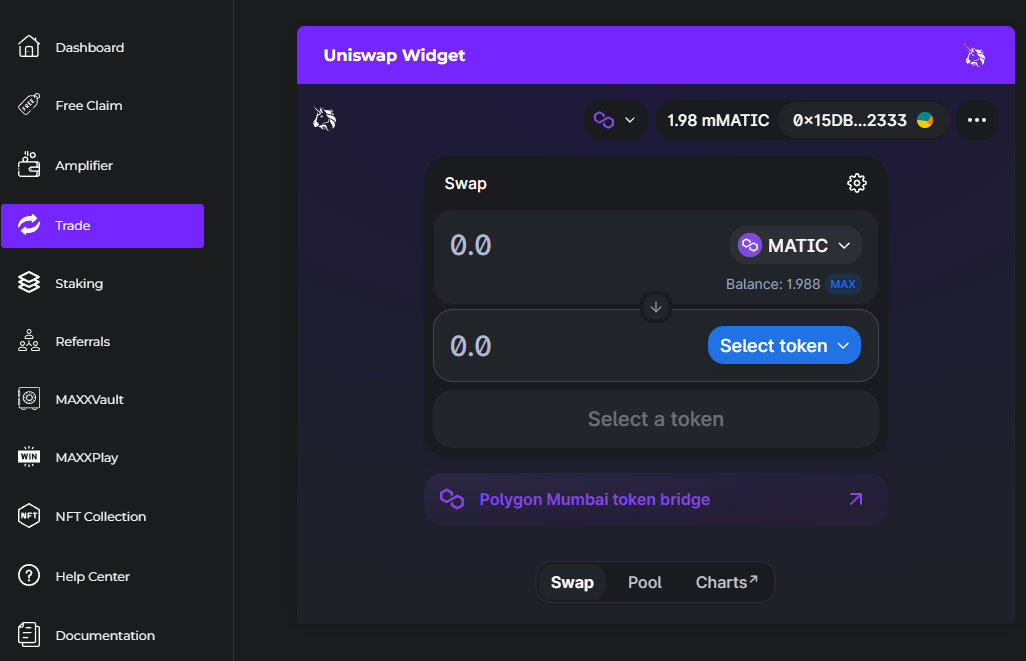Viewport: 1026px width, 661px height.
Task: Click the swap direction arrow
Action: 656,307
